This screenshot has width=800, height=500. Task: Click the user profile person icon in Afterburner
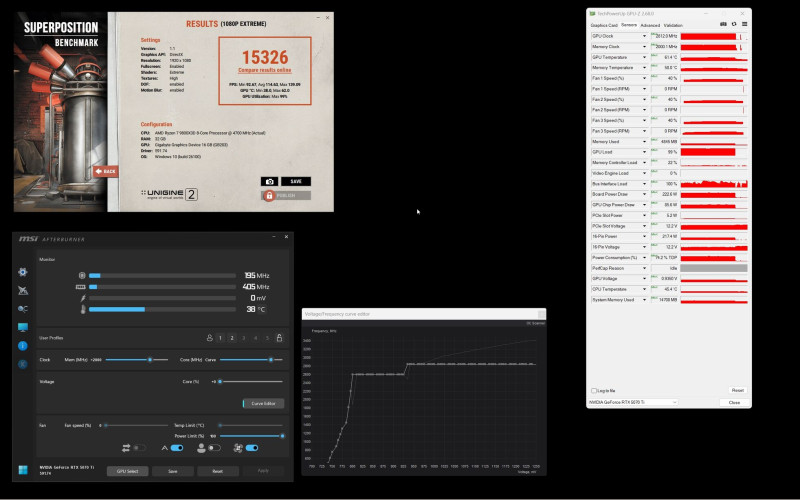pyautogui.click(x=210, y=338)
